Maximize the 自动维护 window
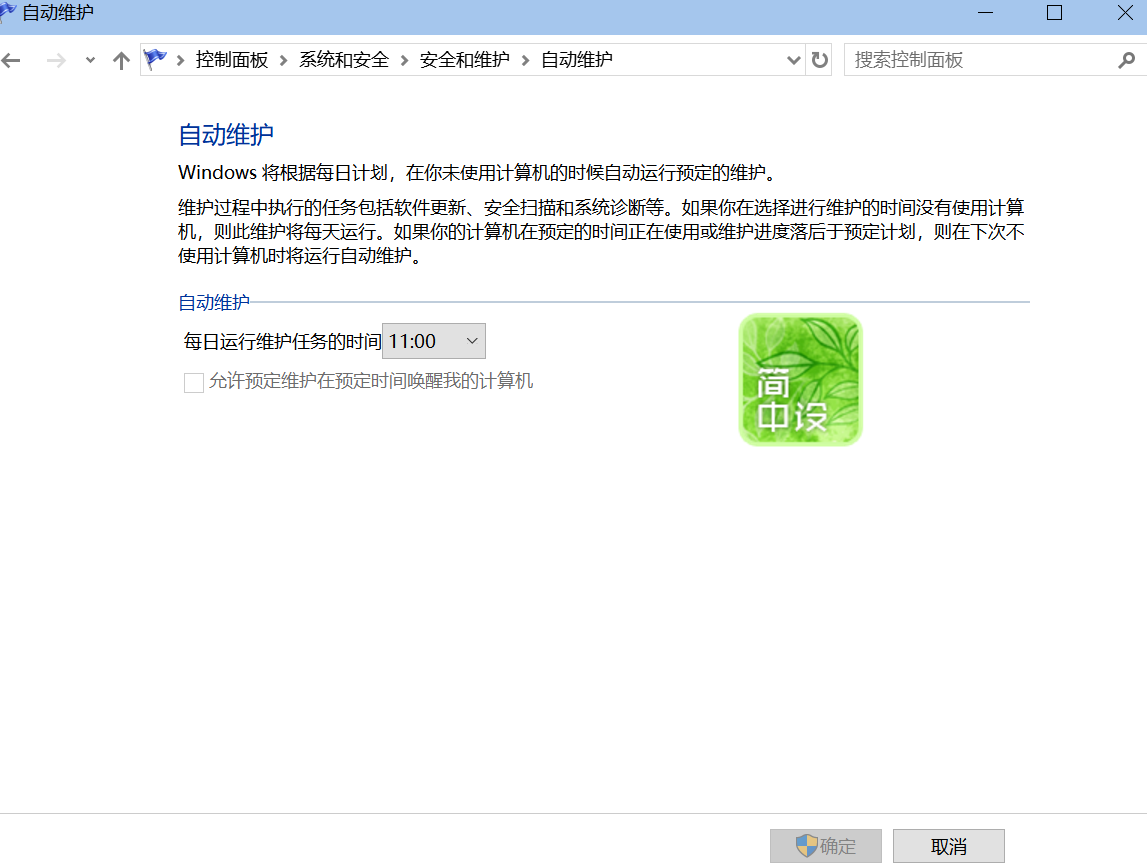Viewport: 1147px width, 864px height. (1054, 12)
